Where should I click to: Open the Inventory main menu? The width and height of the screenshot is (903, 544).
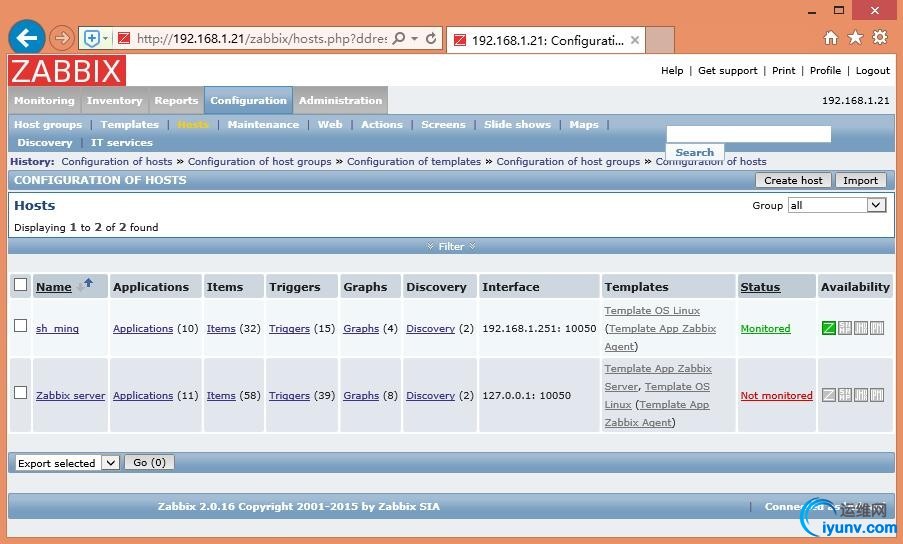pos(115,100)
